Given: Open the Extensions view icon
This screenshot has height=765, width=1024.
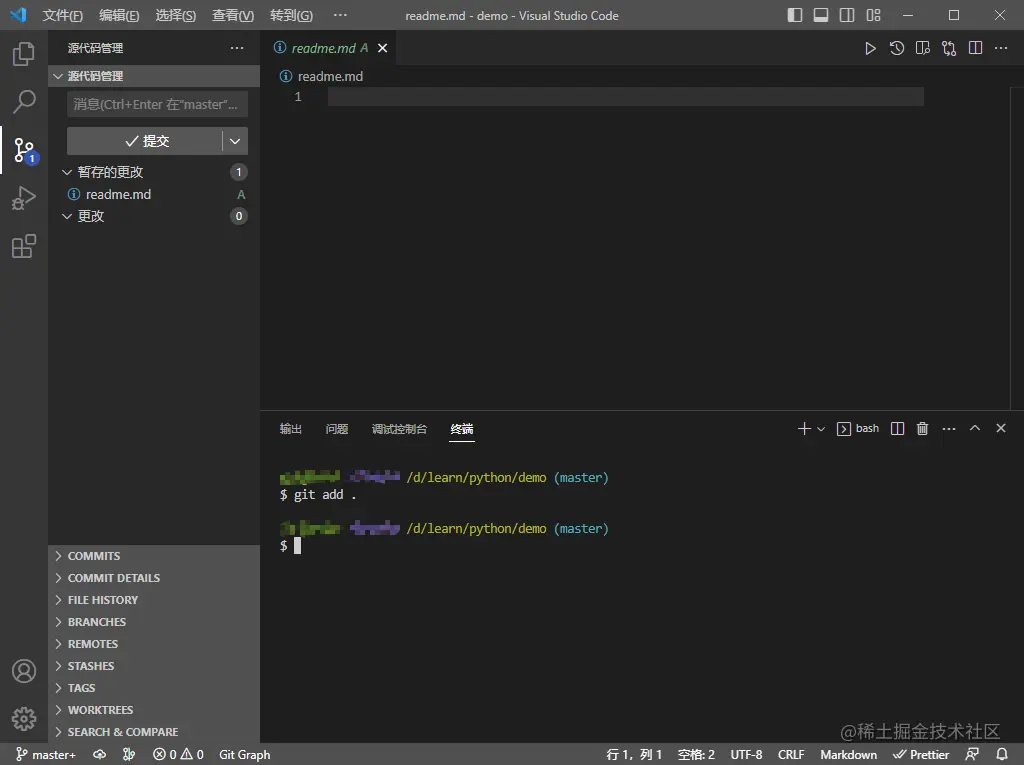Looking at the screenshot, I should click(24, 247).
